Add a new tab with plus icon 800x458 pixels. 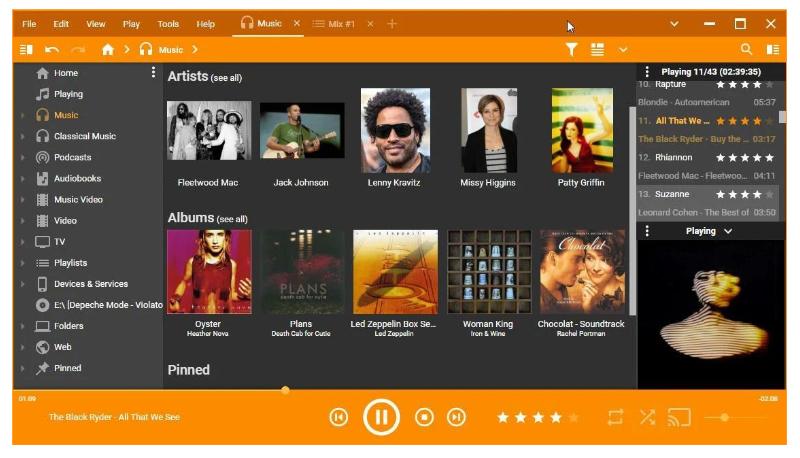point(392,24)
